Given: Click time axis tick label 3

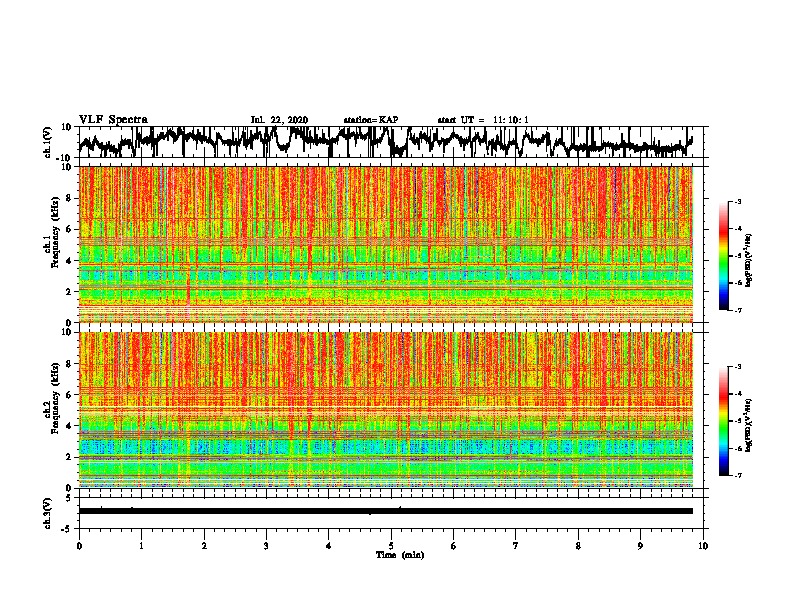Looking at the screenshot, I should [x=266, y=546].
